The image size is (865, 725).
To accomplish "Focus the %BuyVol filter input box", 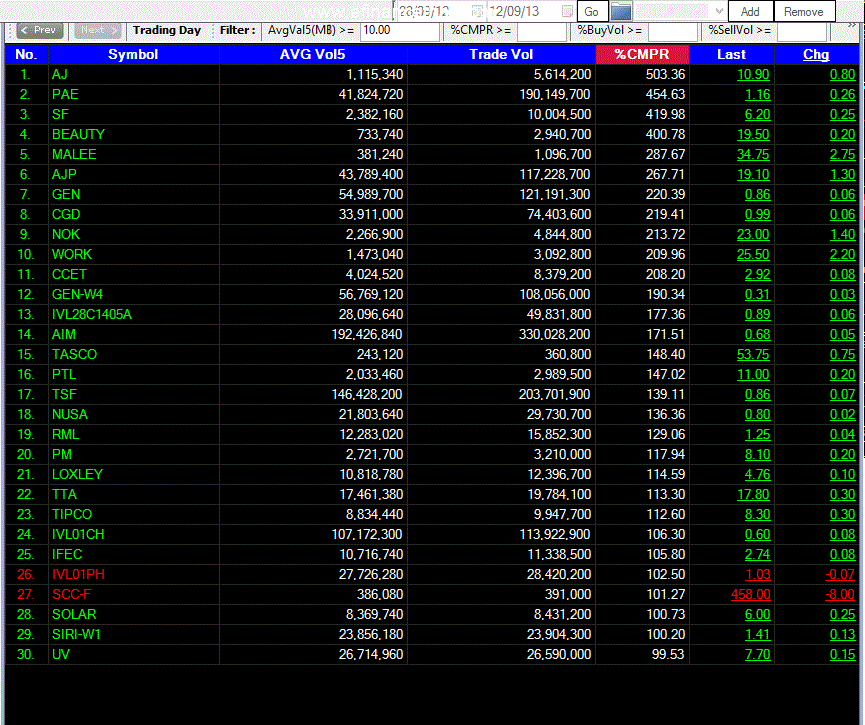I will pos(672,31).
